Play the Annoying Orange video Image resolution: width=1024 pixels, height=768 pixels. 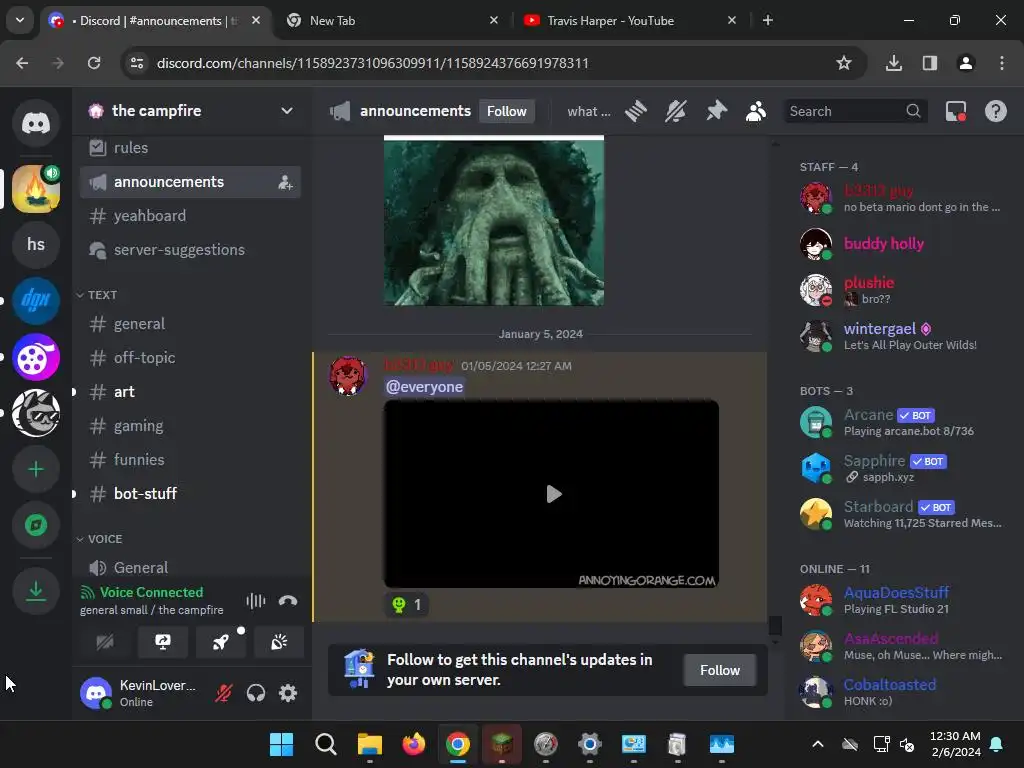(x=552, y=494)
